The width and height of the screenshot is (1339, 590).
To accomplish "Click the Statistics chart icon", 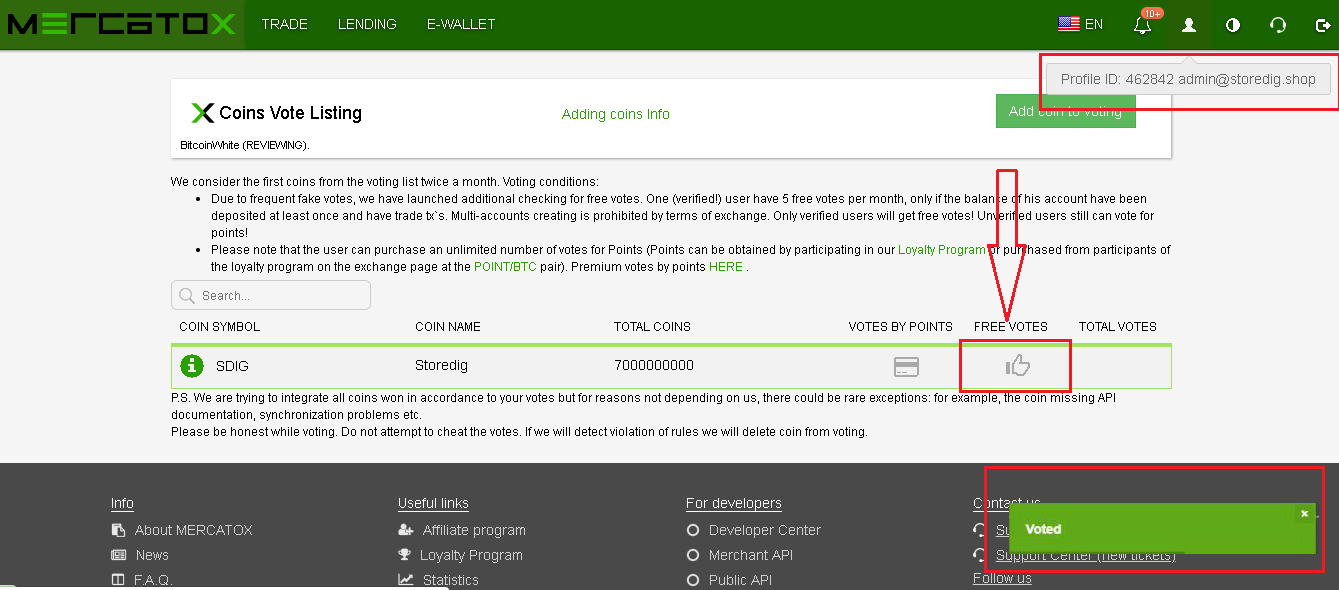I will coord(405,580).
